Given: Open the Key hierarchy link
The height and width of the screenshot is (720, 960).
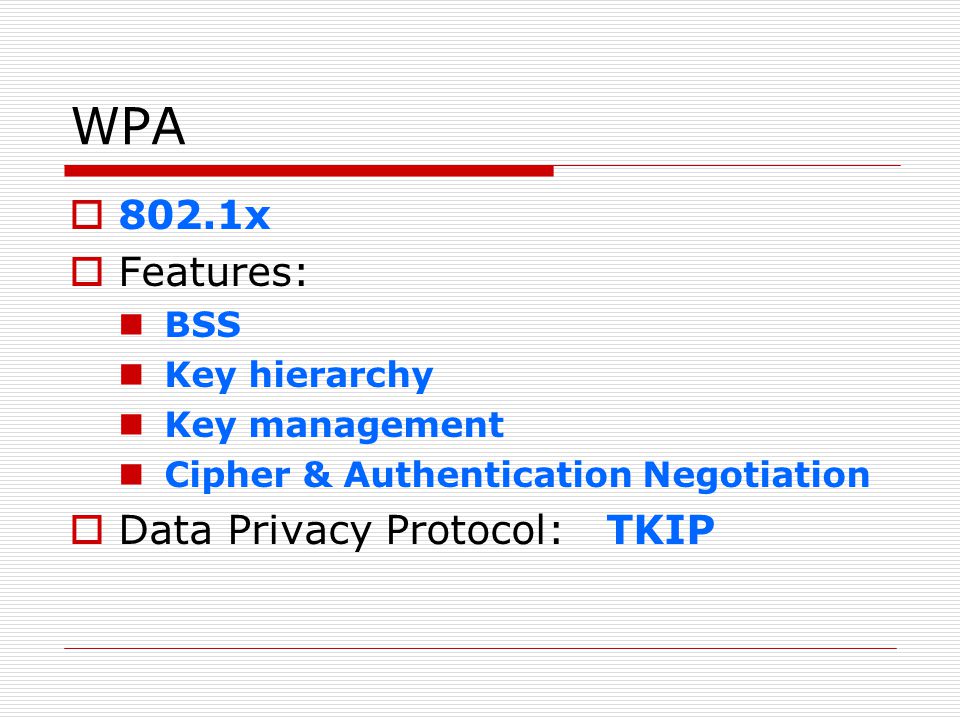Looking at the screenshot, I should (299, 375).
